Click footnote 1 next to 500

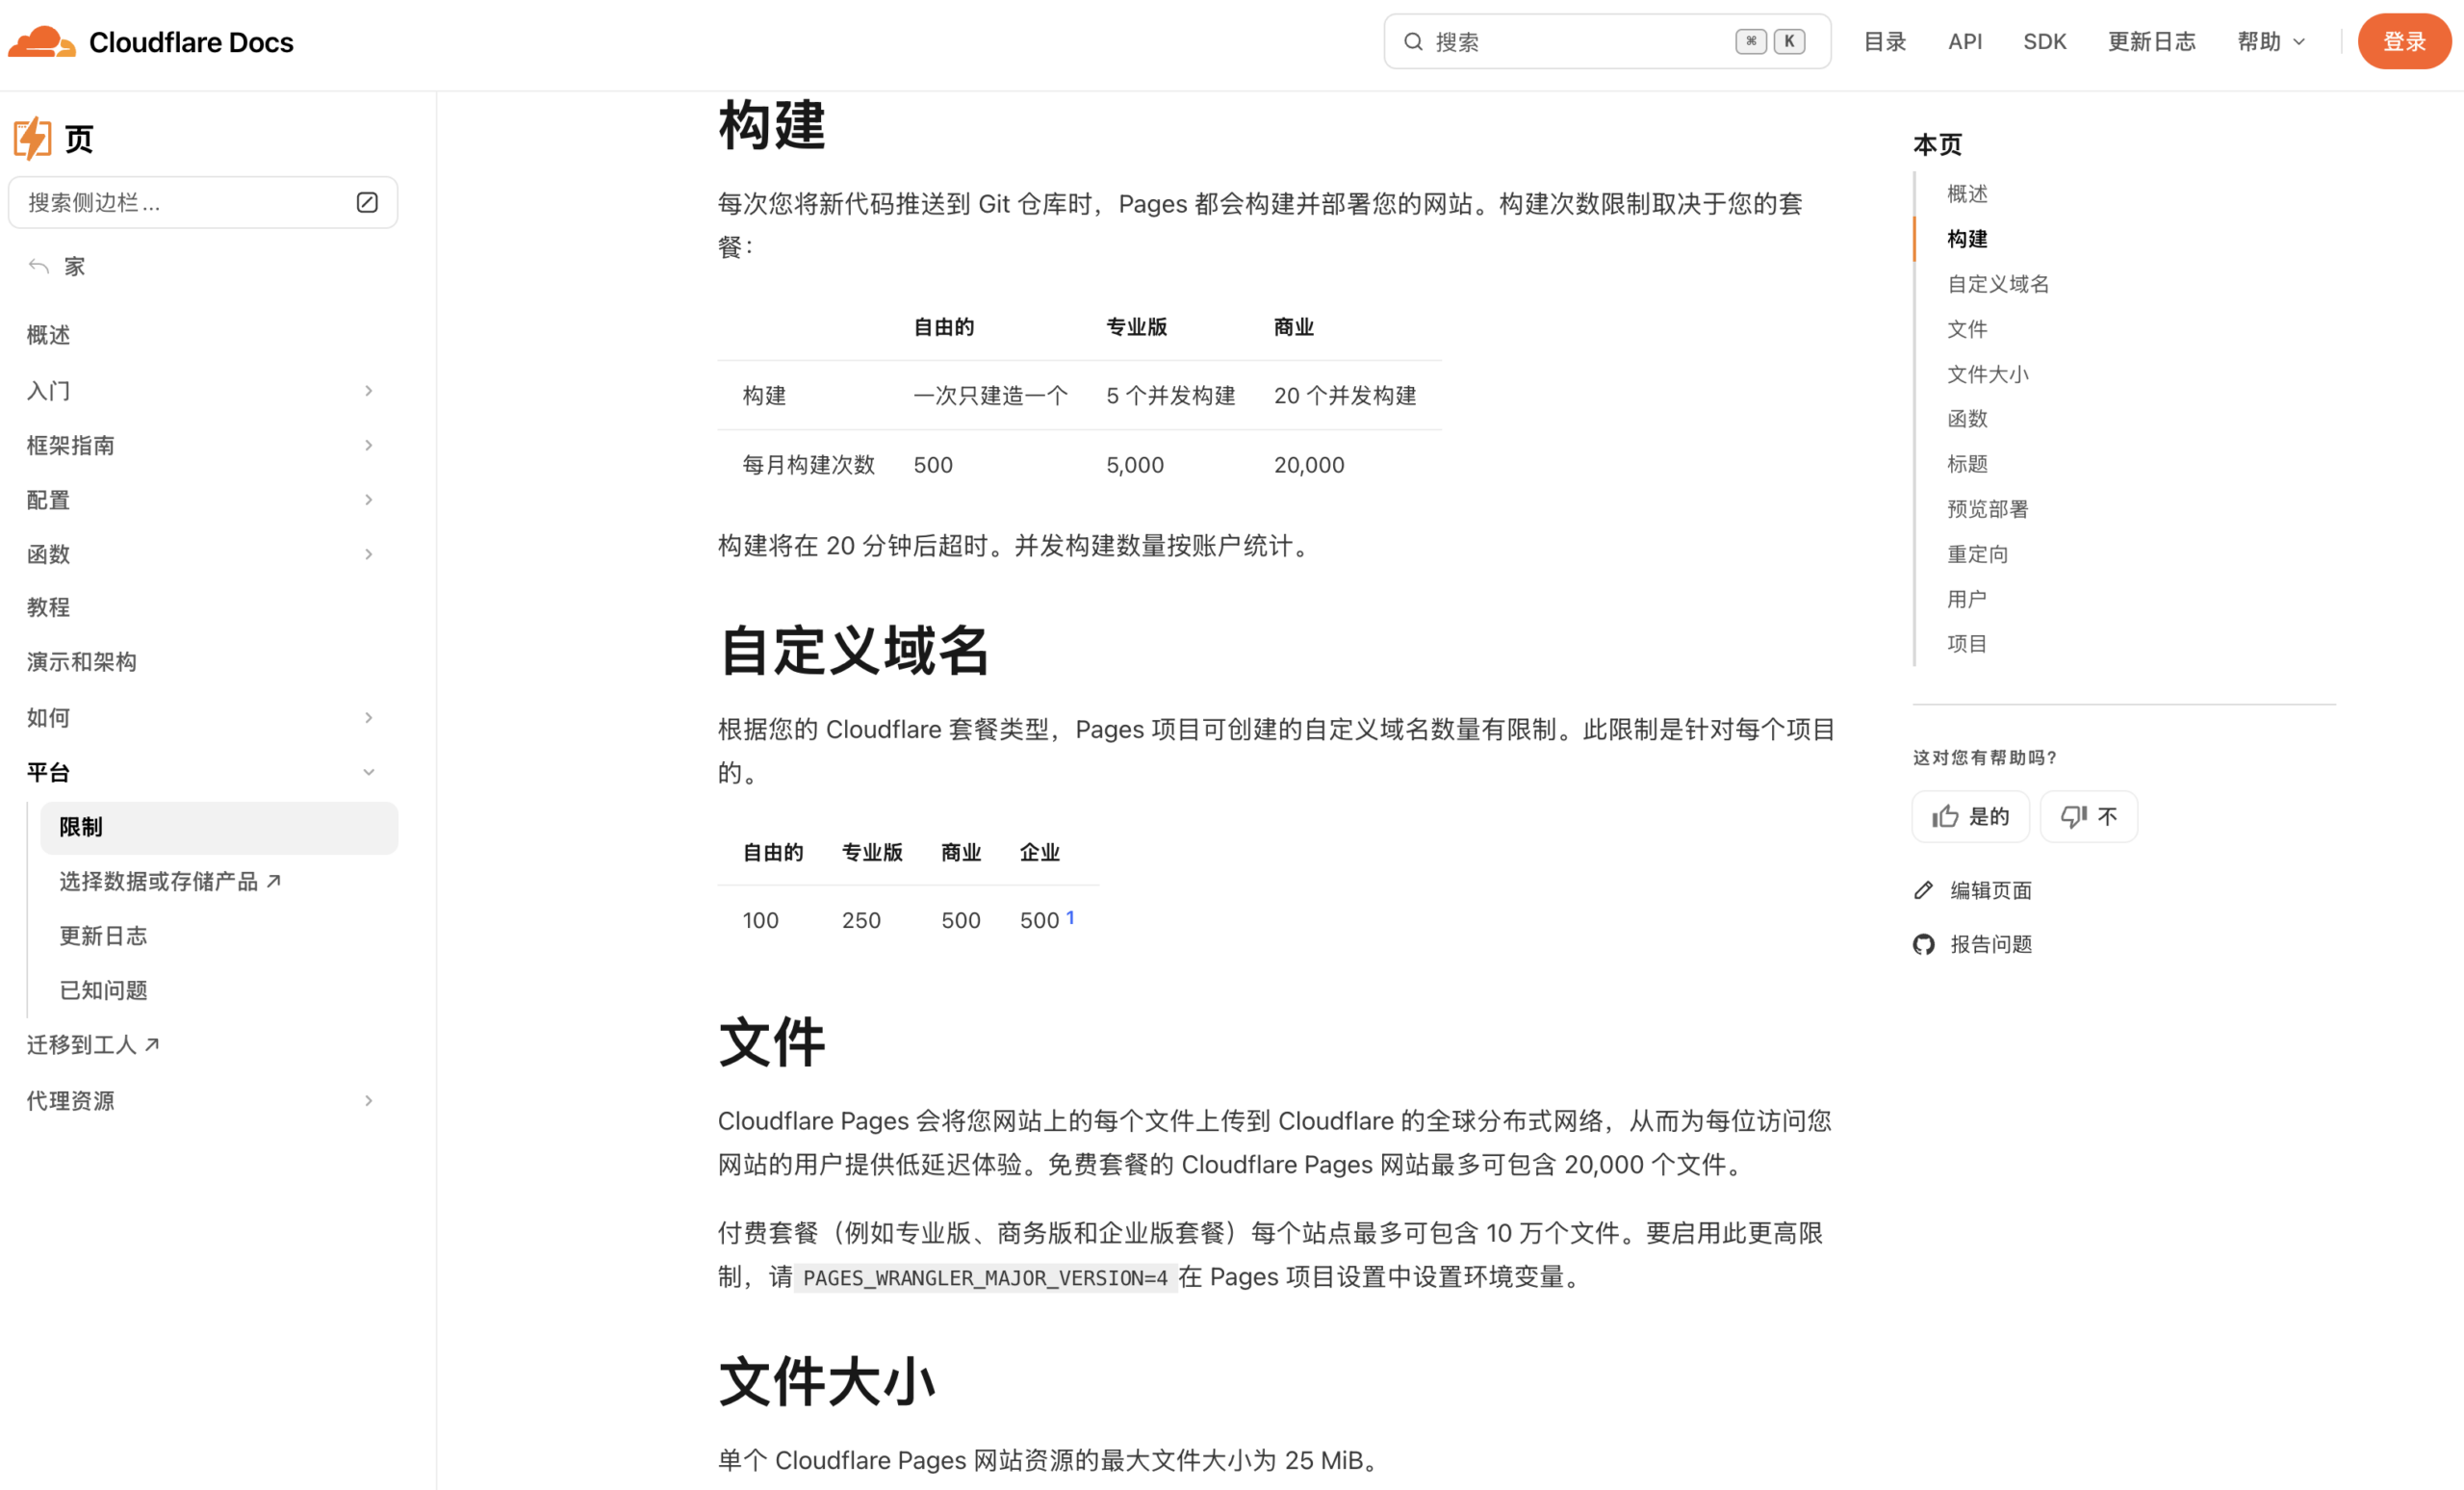[1070, 917]
